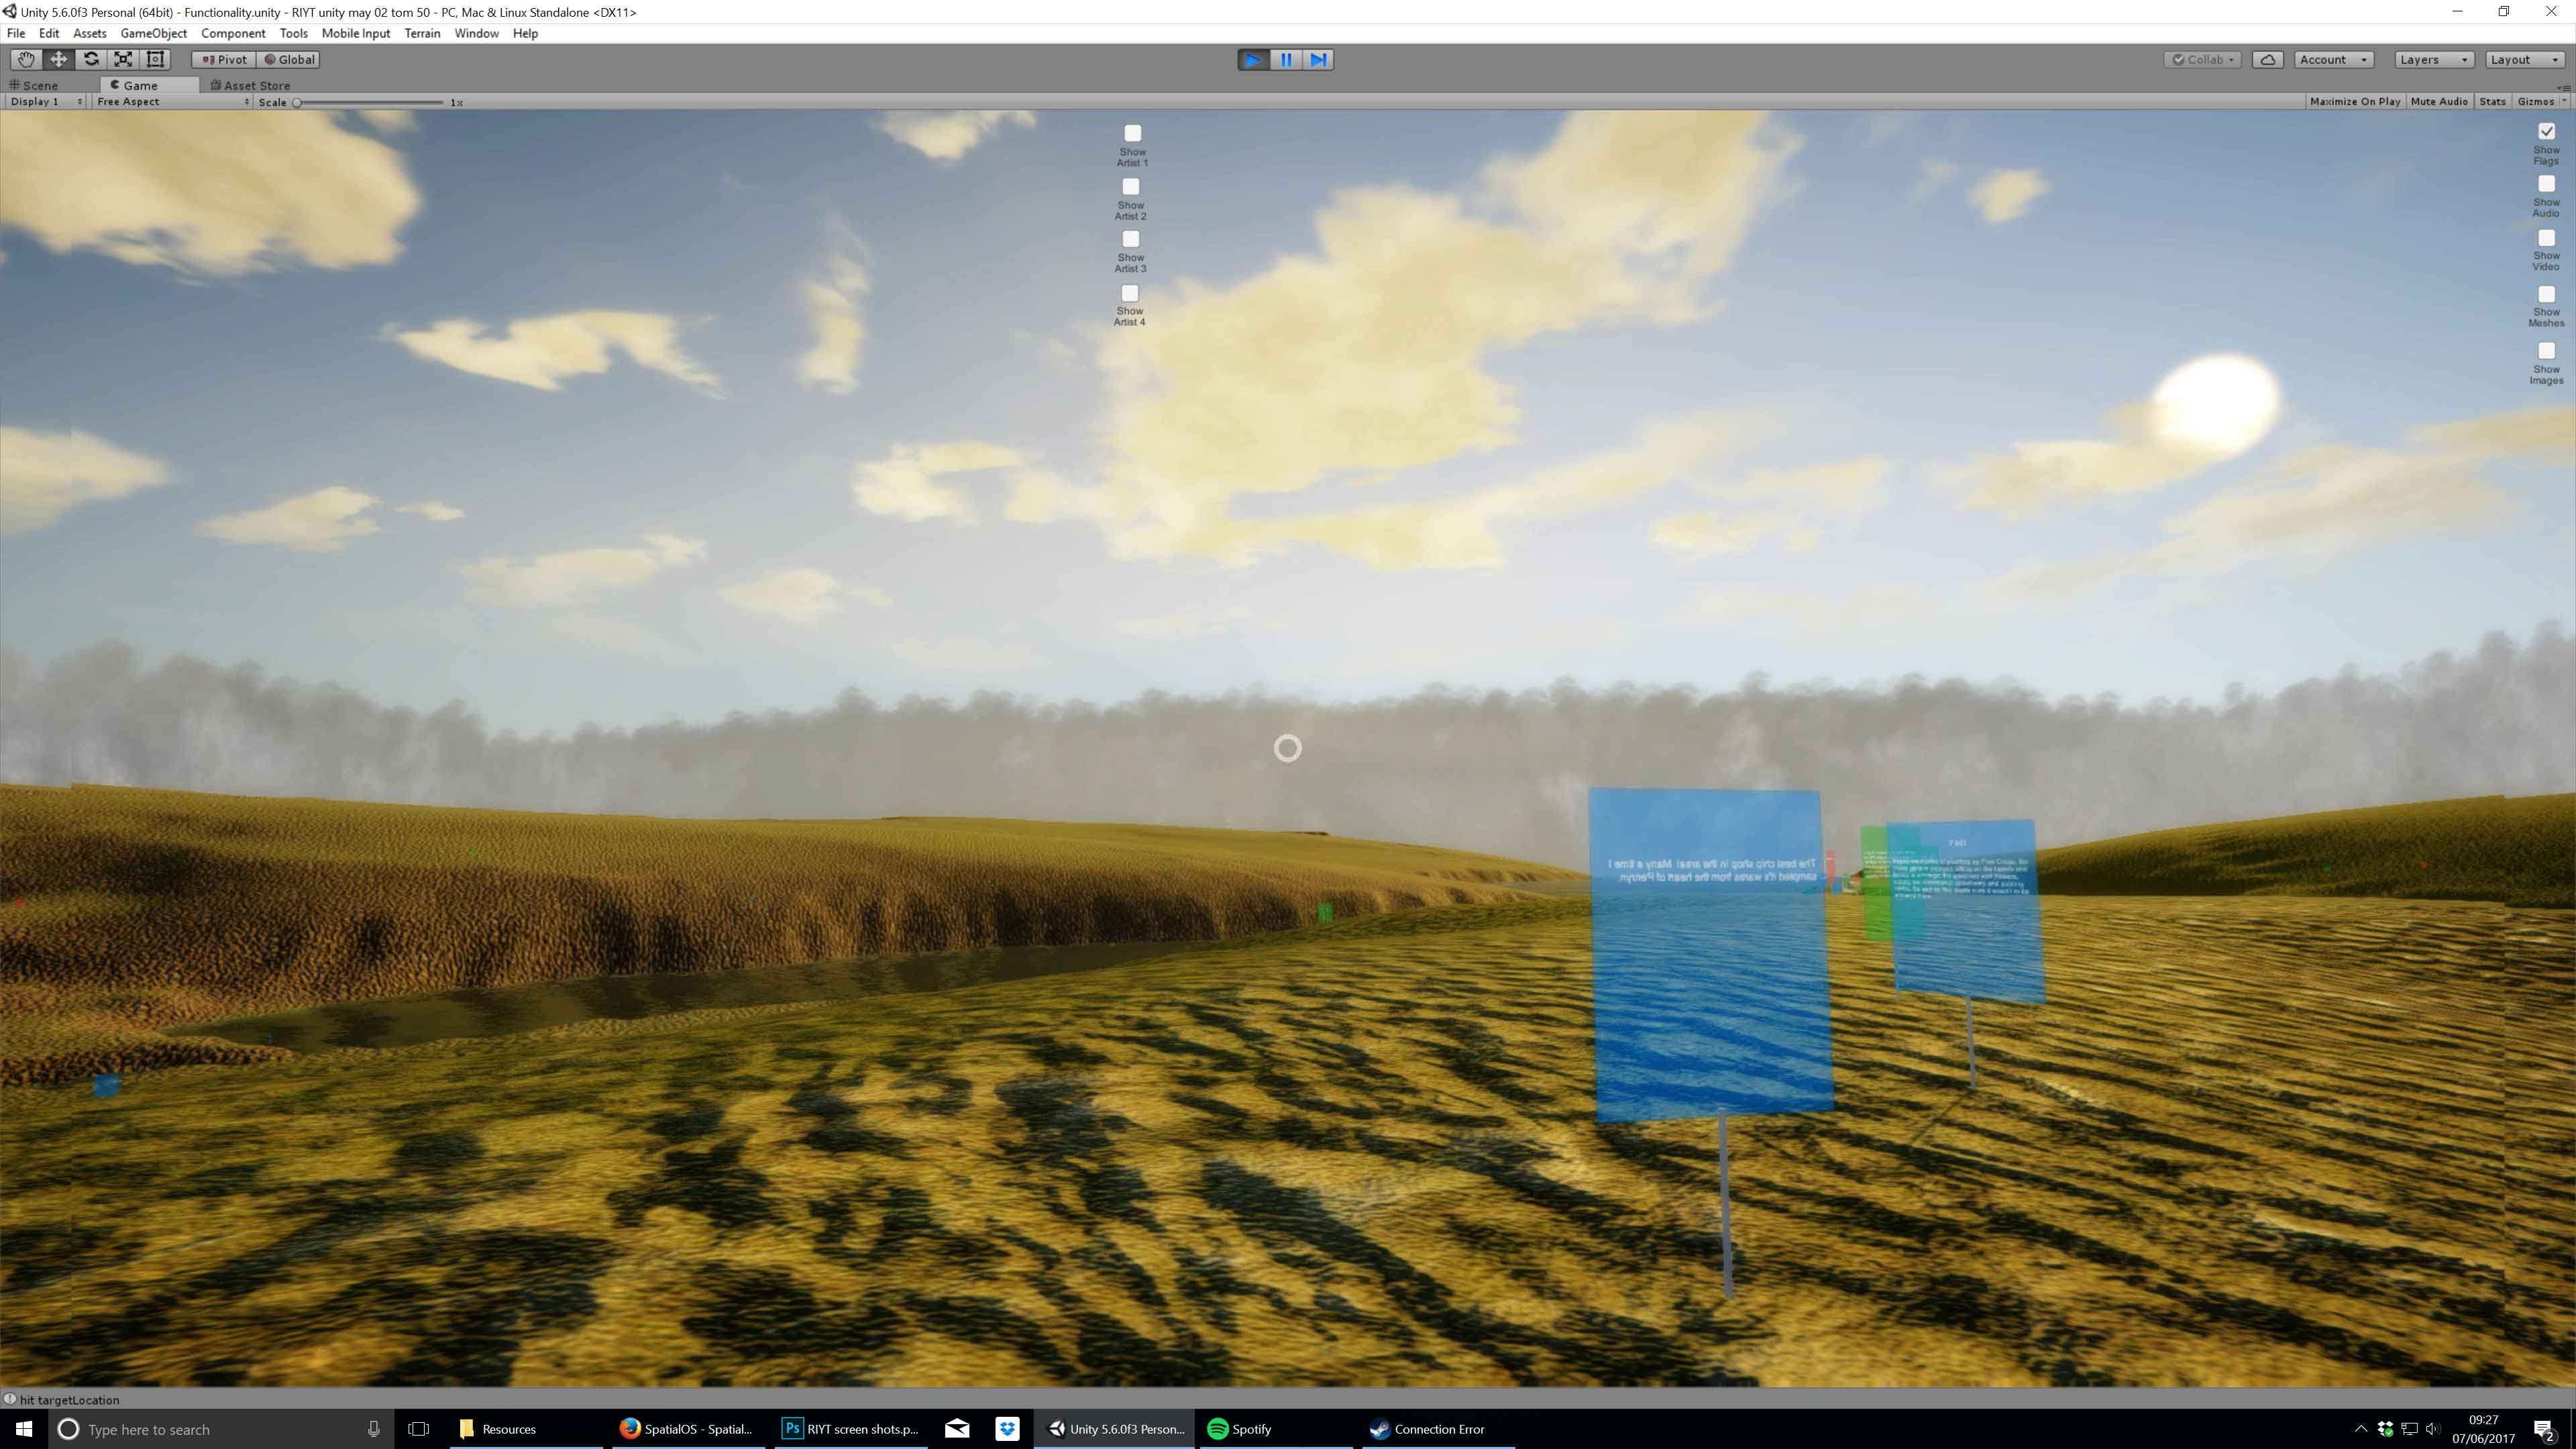Image resolution: width=2576 pixels, height=1449 pixels.
Task: Open the Layout dropdown
Action: pyautogui.click(x=2524, y=60)
